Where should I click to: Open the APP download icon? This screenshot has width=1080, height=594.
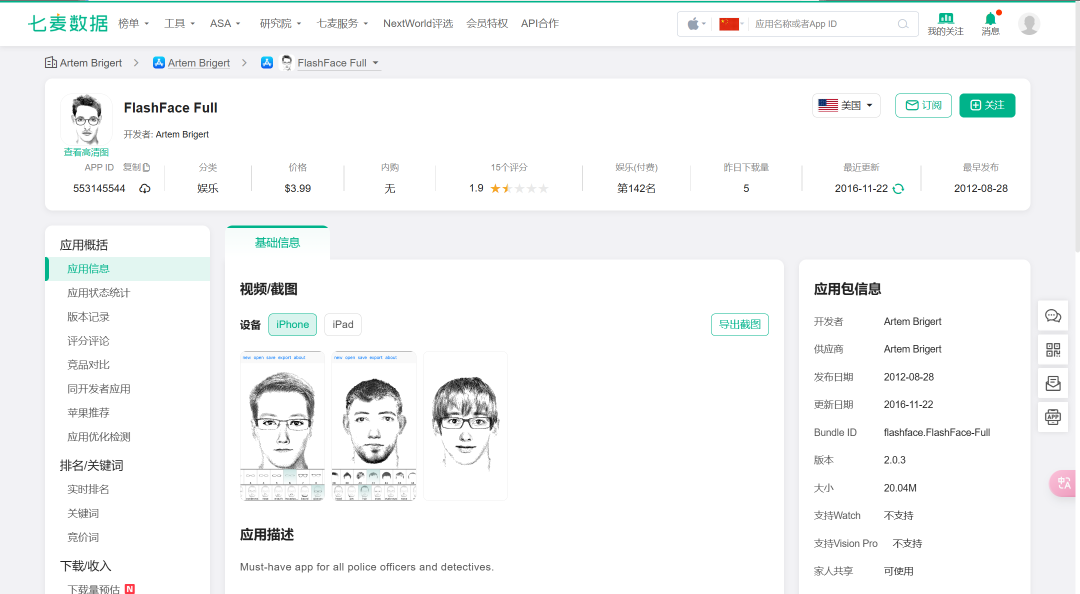point(1053,417)
